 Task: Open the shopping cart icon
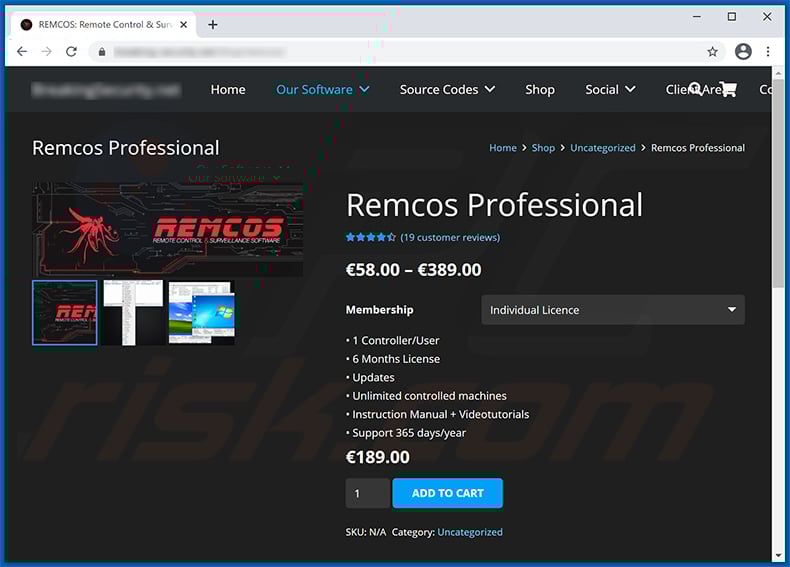tap(728, 89)
